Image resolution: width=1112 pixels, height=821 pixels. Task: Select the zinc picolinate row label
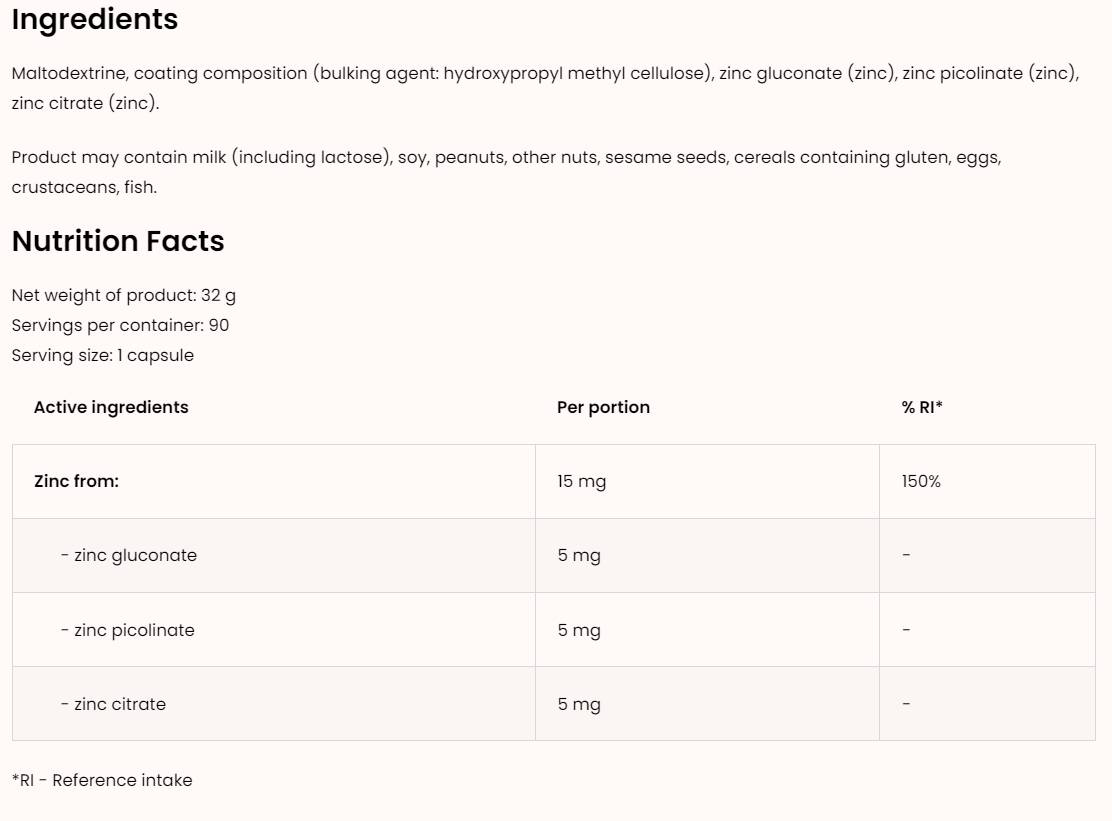click(x=128, y=630)
